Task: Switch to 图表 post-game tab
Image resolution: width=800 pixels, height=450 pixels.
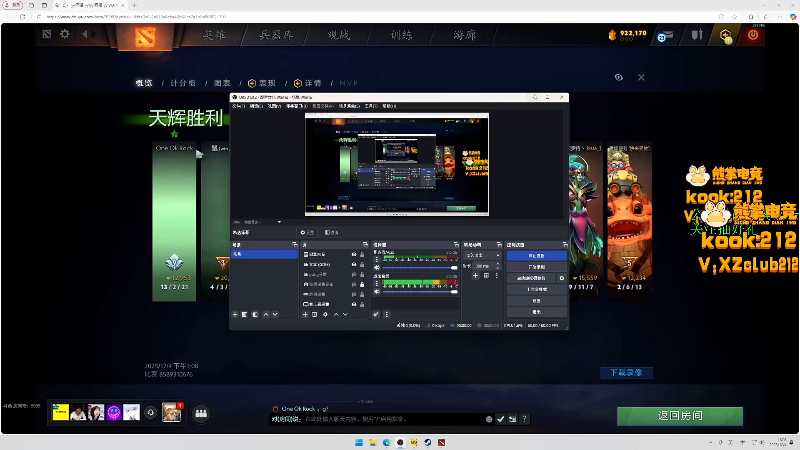Action: [x=222, y=83]
